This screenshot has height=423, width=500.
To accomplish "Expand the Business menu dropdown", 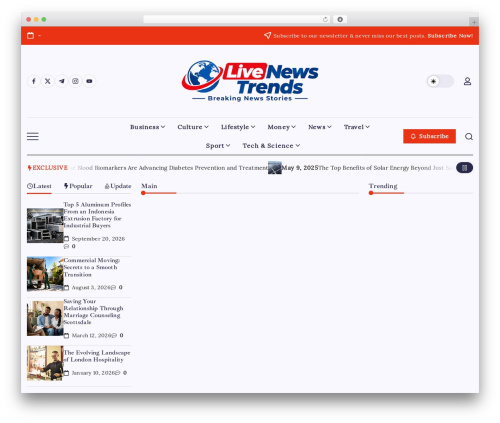I will 147,127.
